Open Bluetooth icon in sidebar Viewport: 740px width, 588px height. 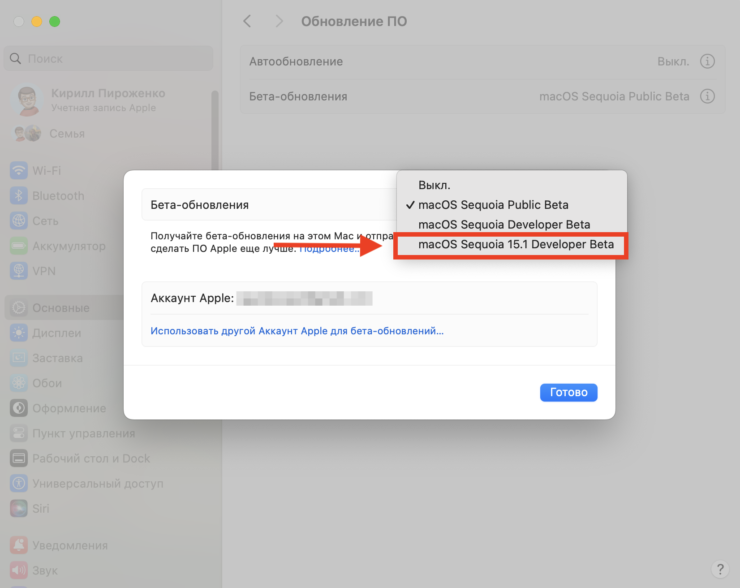coord(19,195)
